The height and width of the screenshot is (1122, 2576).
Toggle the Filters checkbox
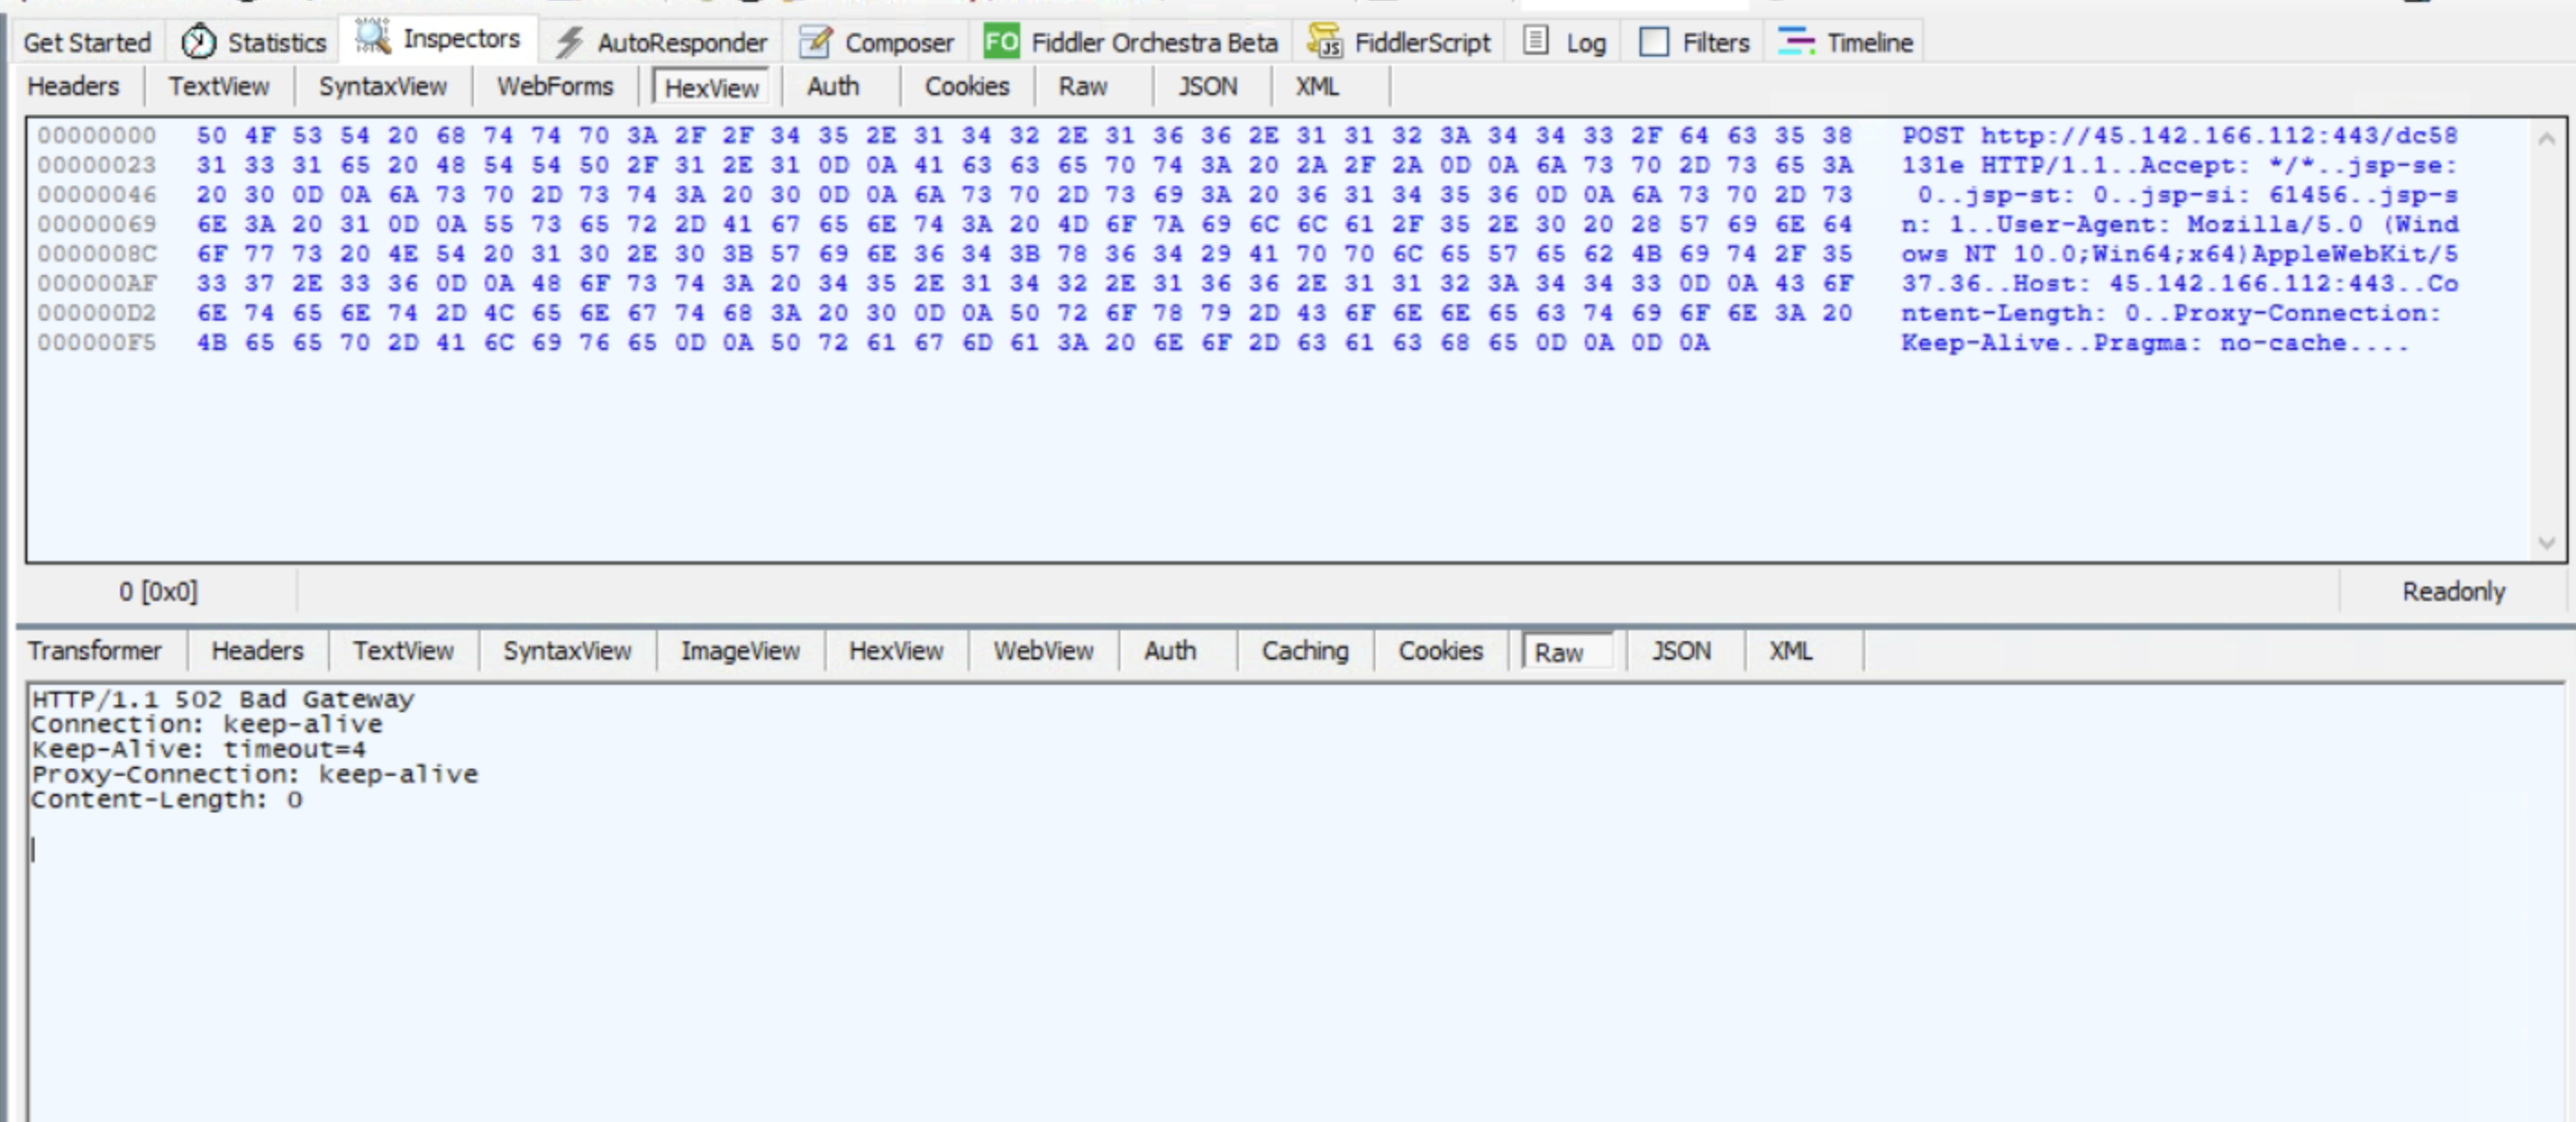(1654, 42)
